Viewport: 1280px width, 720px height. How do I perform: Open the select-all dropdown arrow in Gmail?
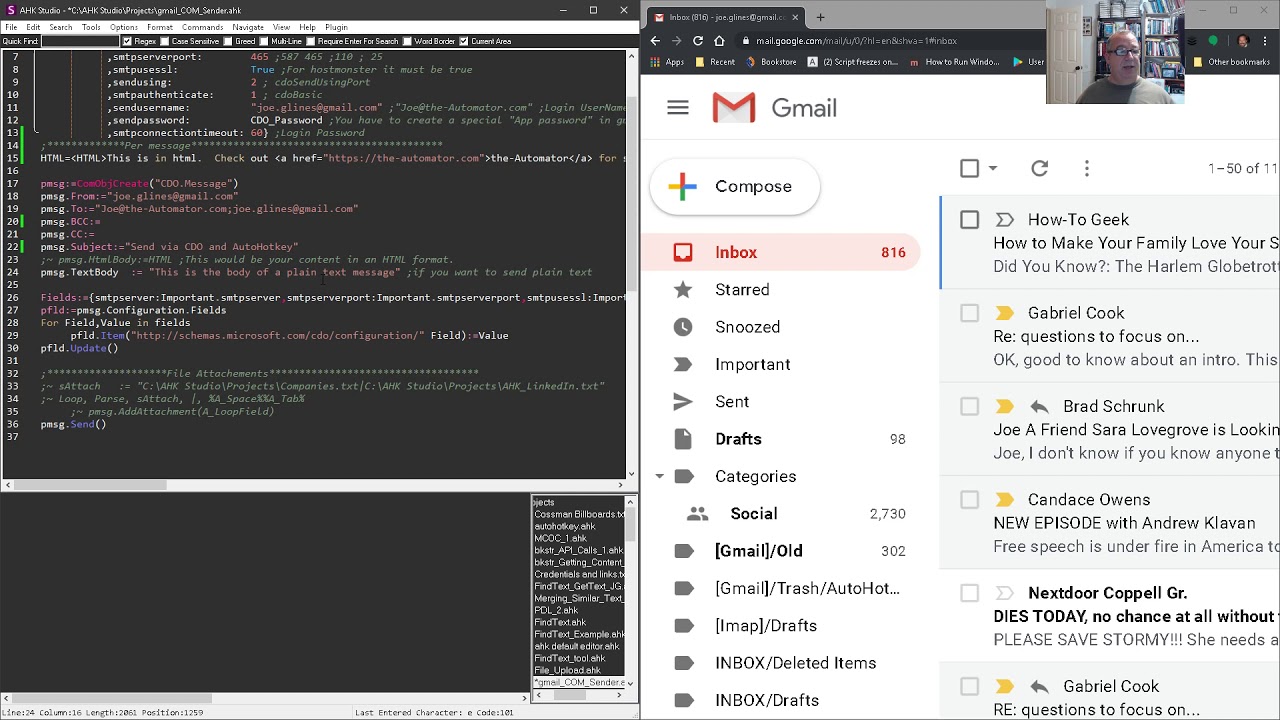(x=993, y=169)
